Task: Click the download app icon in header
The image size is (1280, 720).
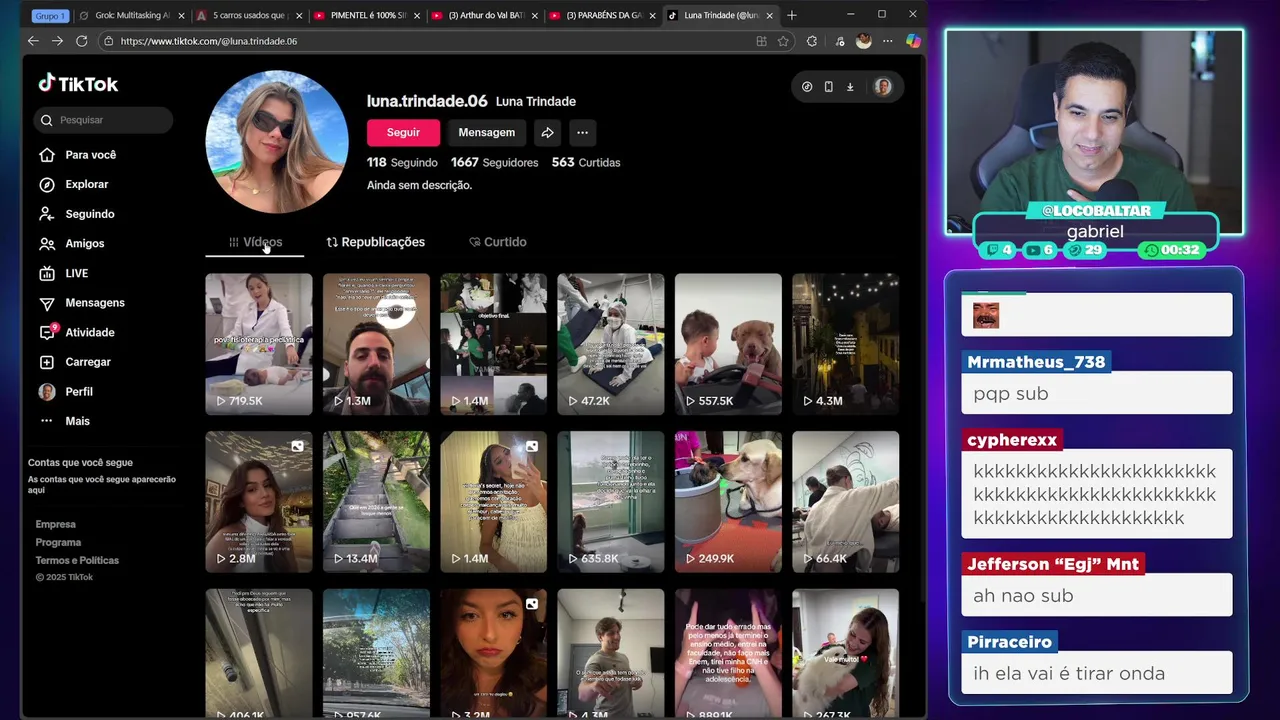Action: [x=850, y=87]
